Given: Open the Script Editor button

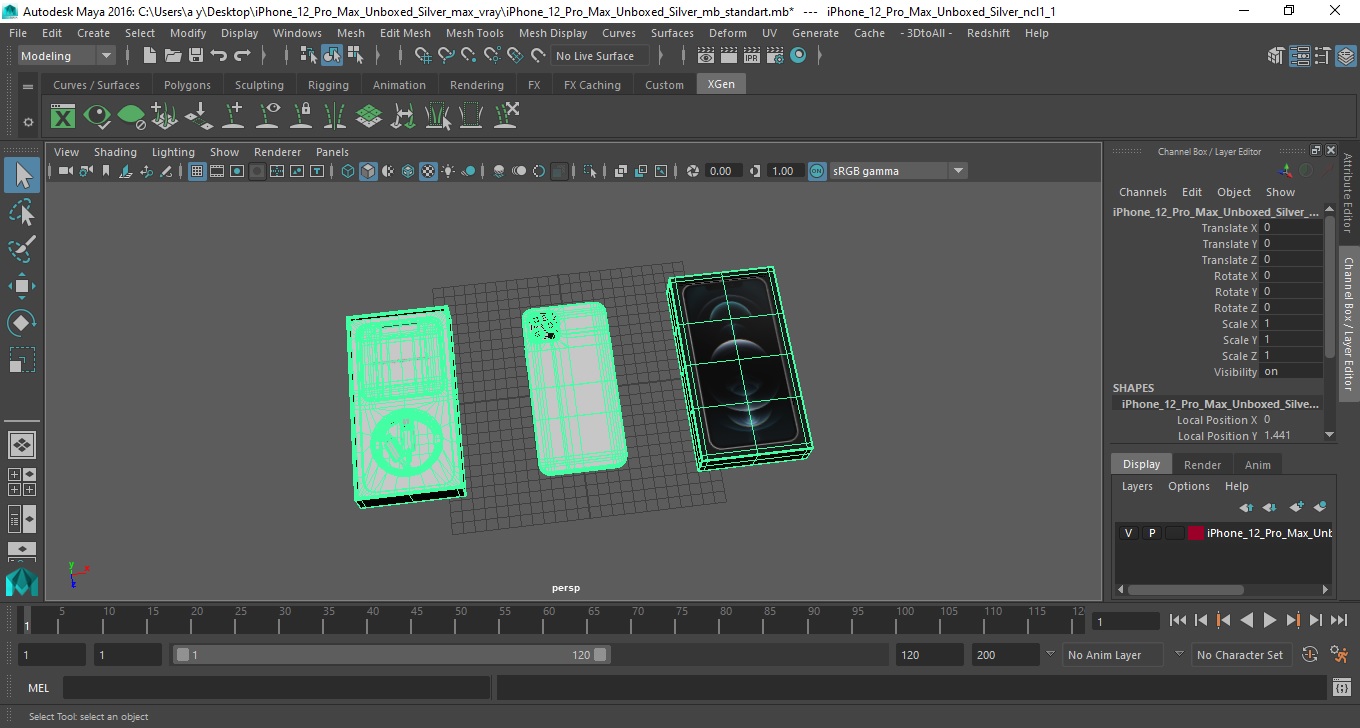Looking at the screenshot, I should click(1342, 688).
